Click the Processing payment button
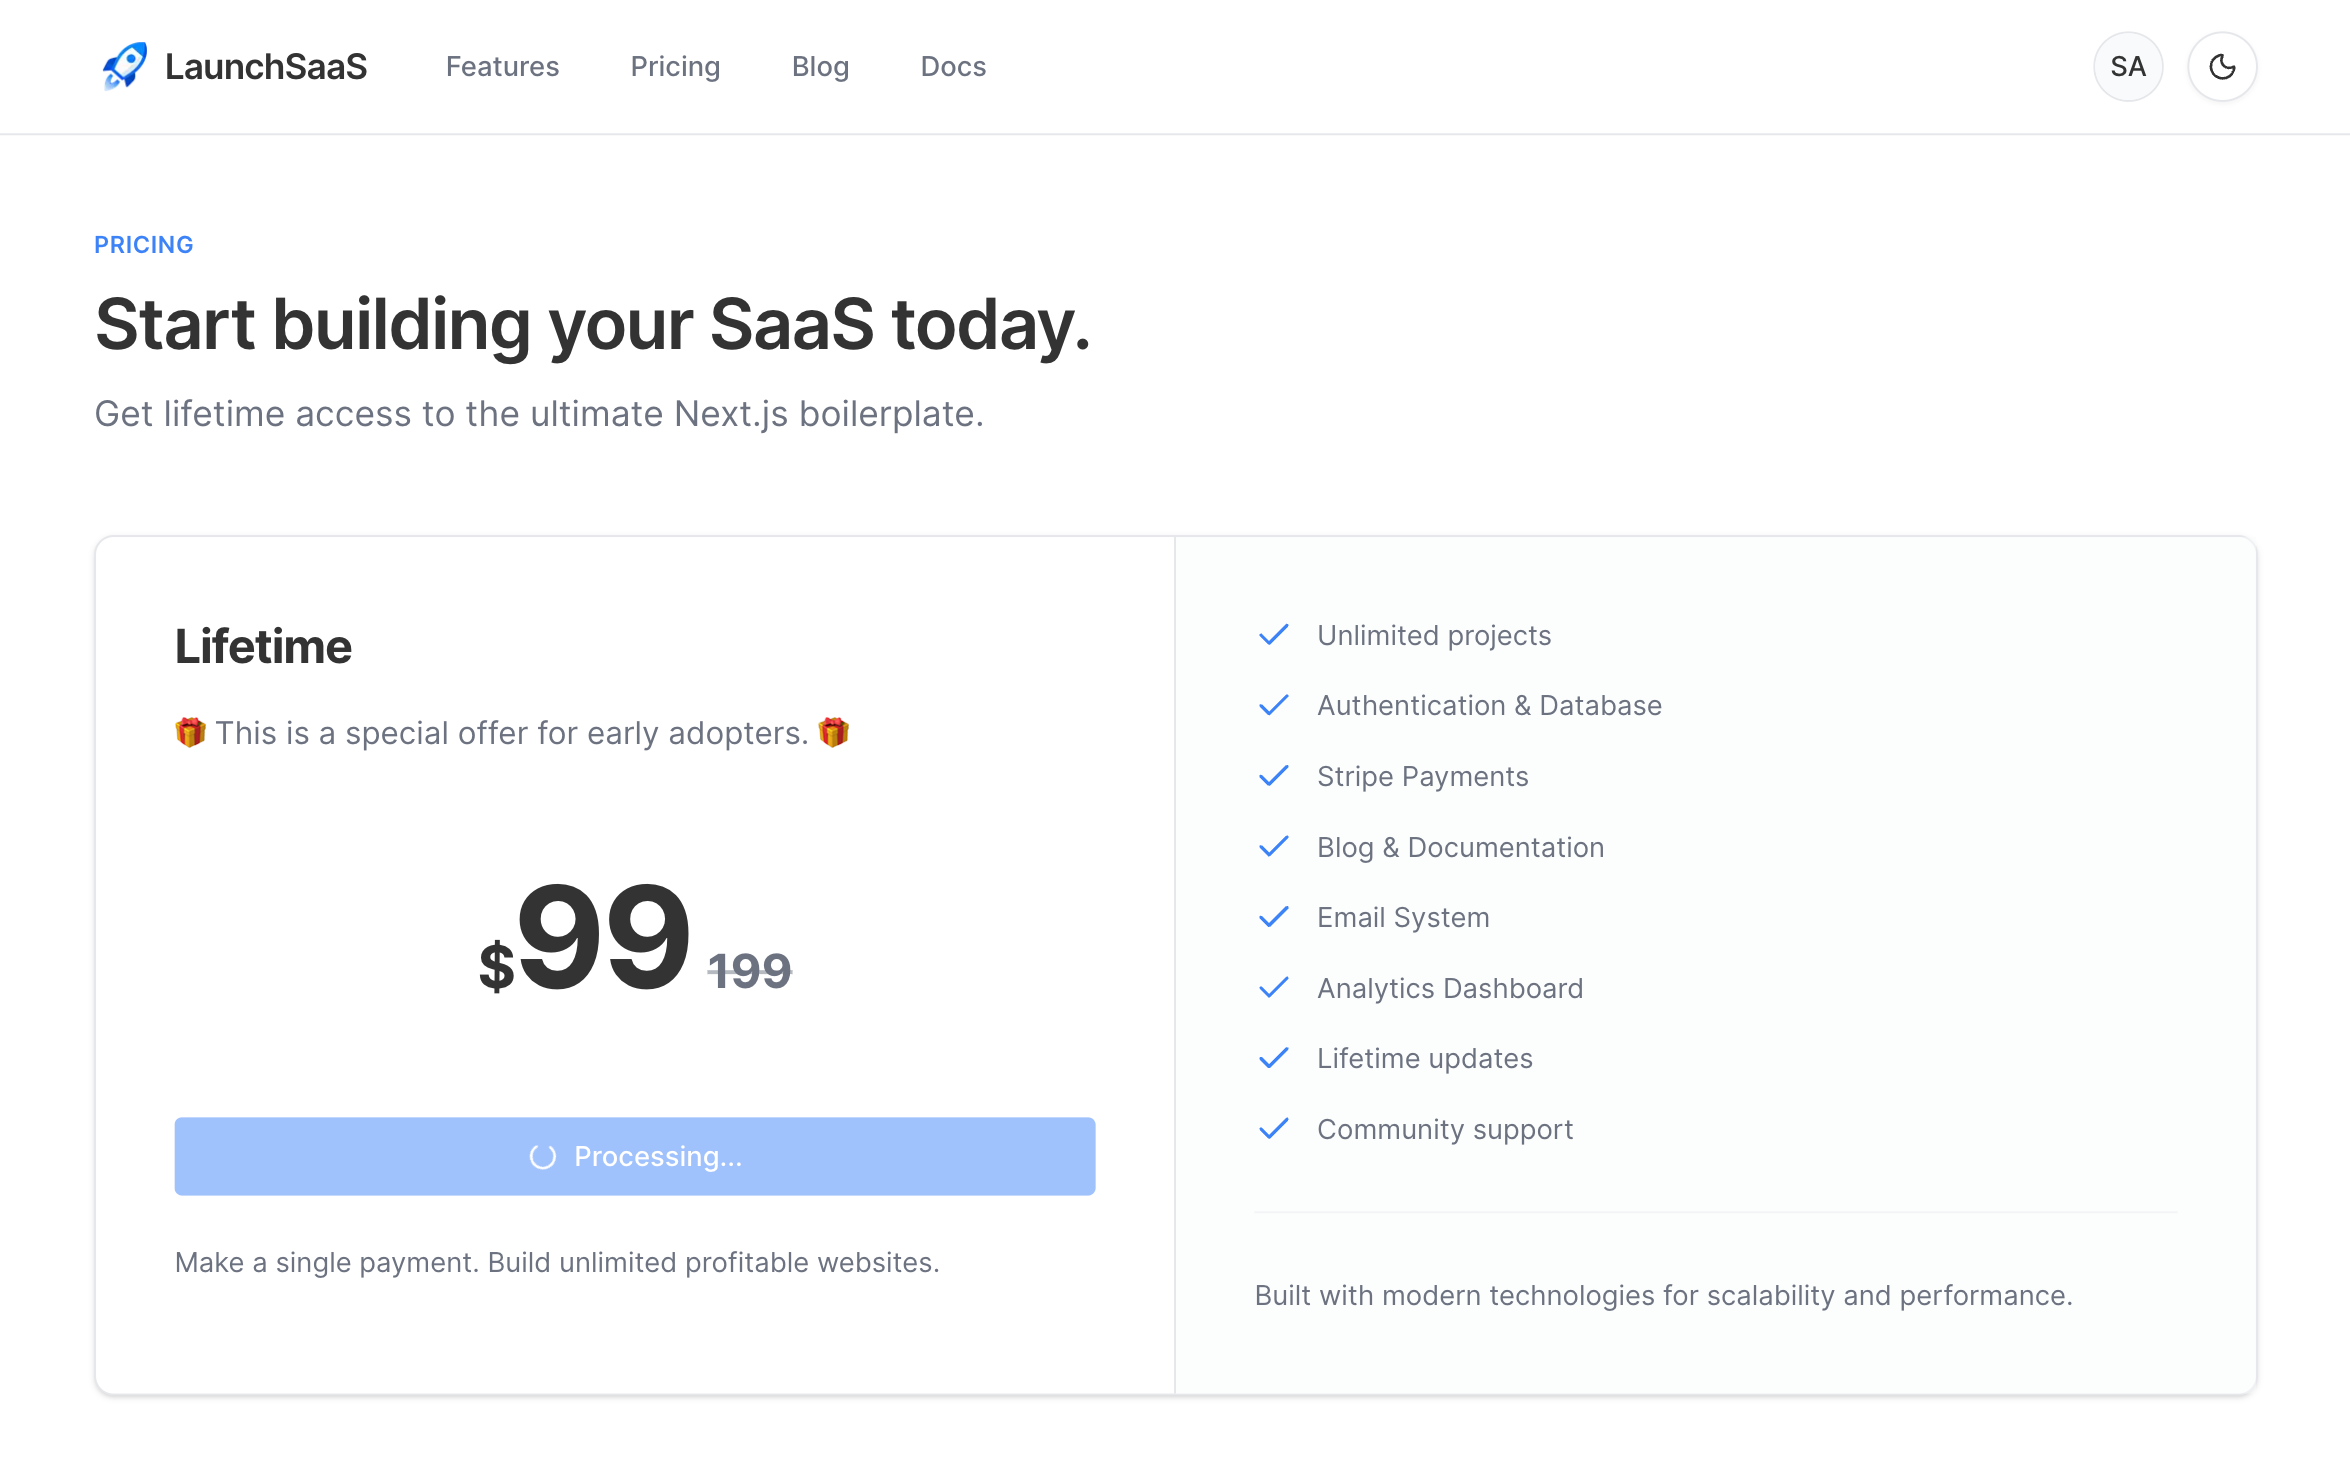 [636, 1156]
